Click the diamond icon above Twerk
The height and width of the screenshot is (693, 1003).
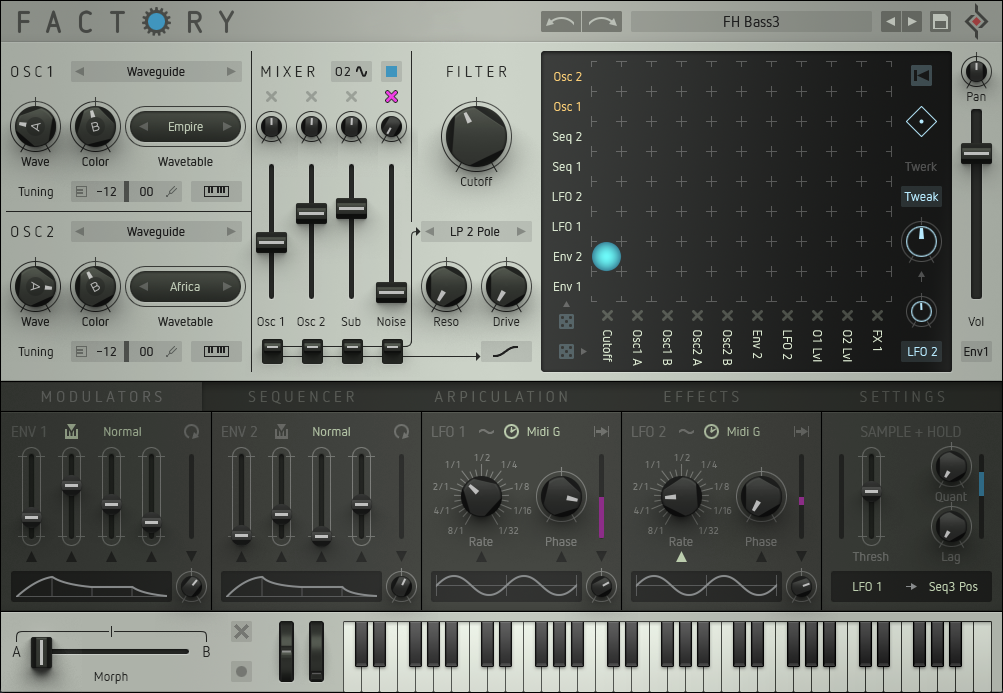(x=921, y=121)
